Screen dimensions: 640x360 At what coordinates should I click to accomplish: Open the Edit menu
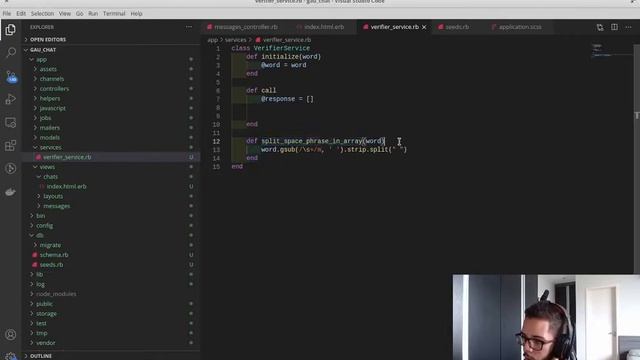21,13
